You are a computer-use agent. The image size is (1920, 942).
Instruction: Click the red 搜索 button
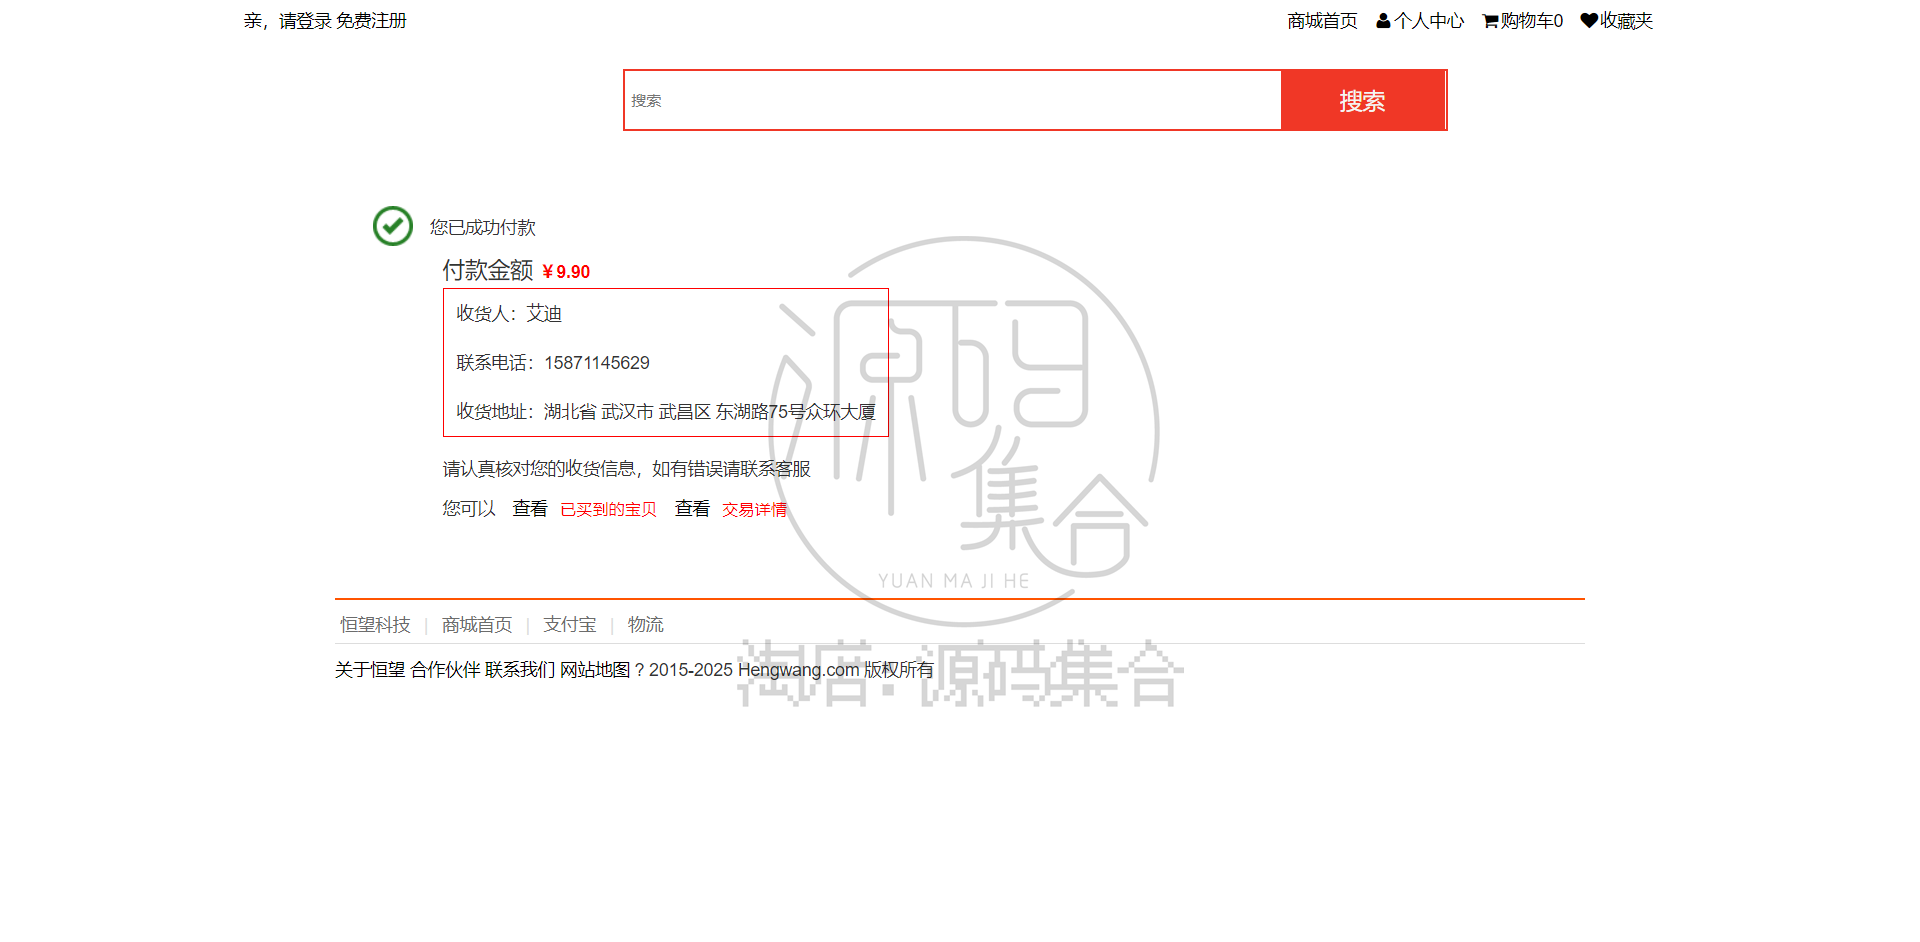click(x=1363, y=100)
